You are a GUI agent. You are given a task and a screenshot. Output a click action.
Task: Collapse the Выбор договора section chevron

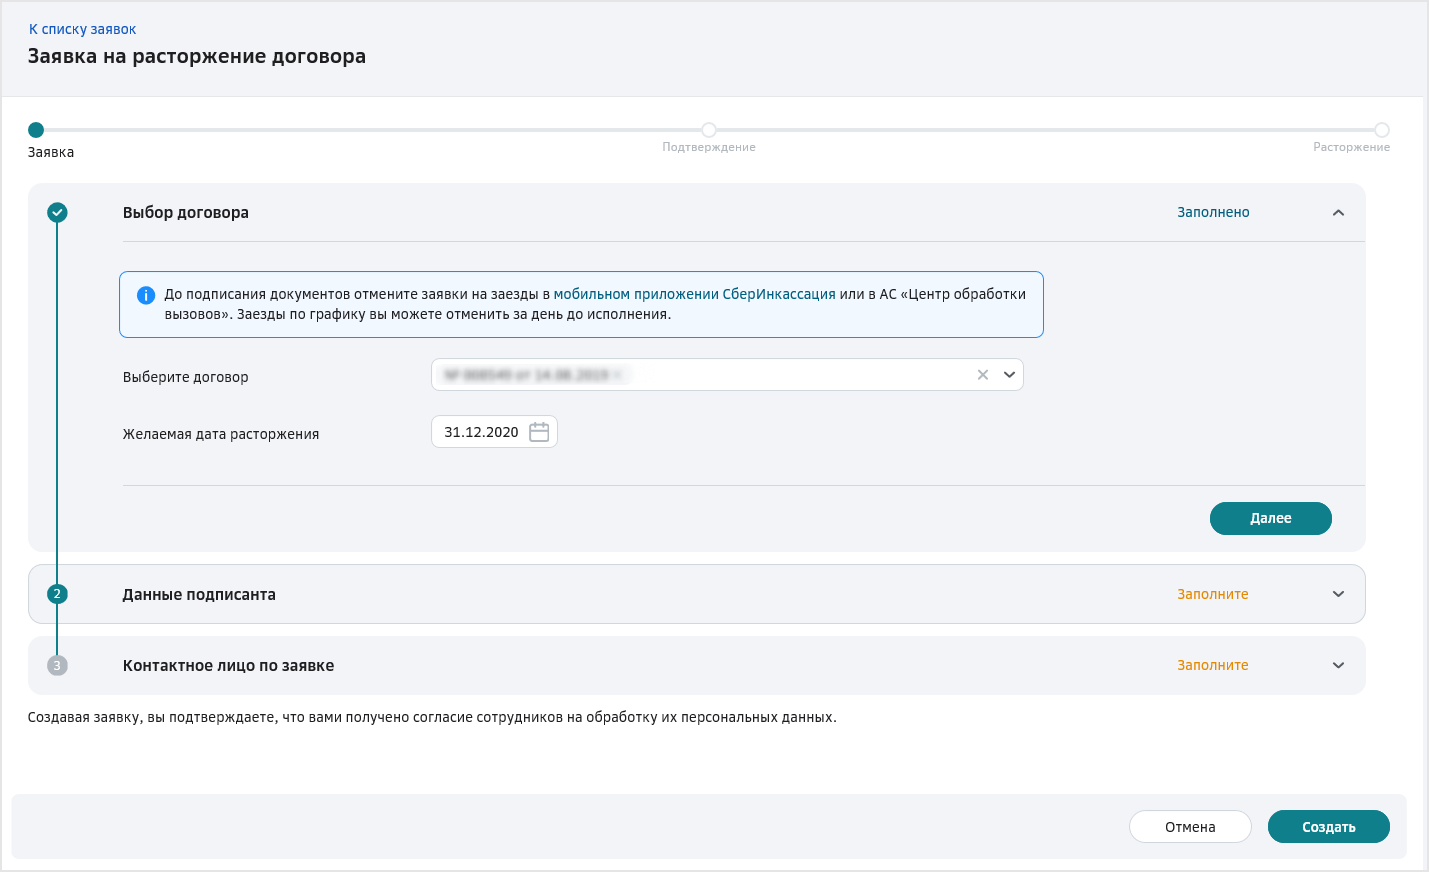tap(1338, 212)
